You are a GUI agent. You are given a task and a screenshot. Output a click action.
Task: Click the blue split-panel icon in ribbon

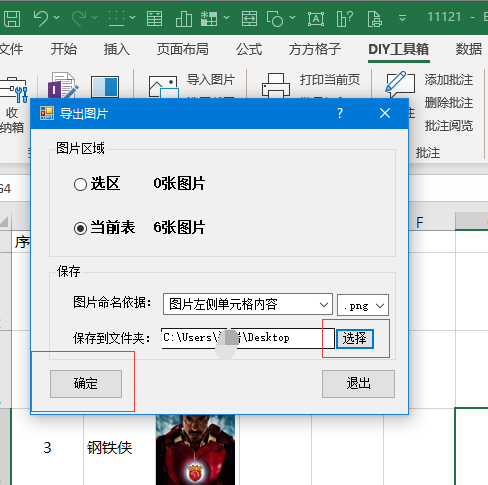[x=105, y=87]
